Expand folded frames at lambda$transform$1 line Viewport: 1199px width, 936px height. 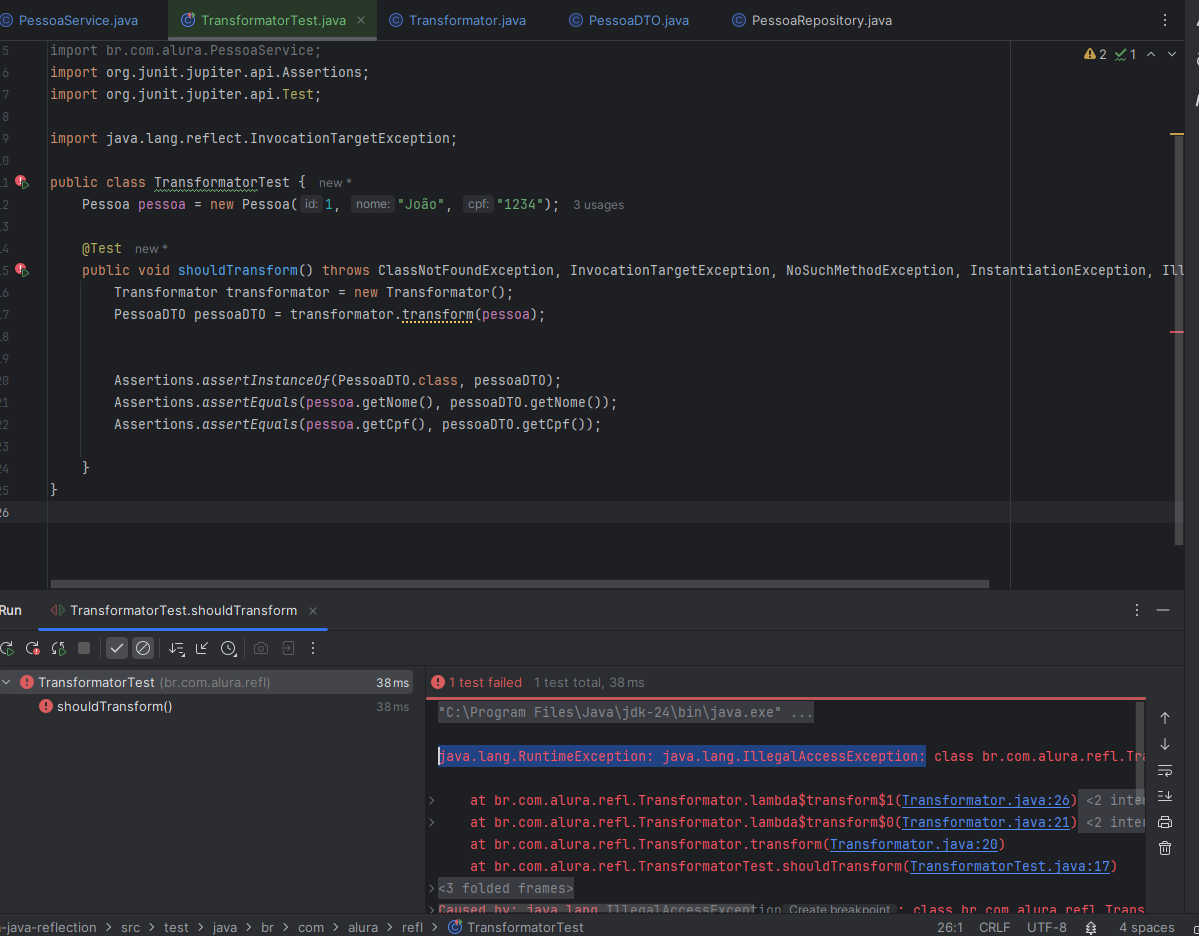pyautogui.click(x=432, y=801)
